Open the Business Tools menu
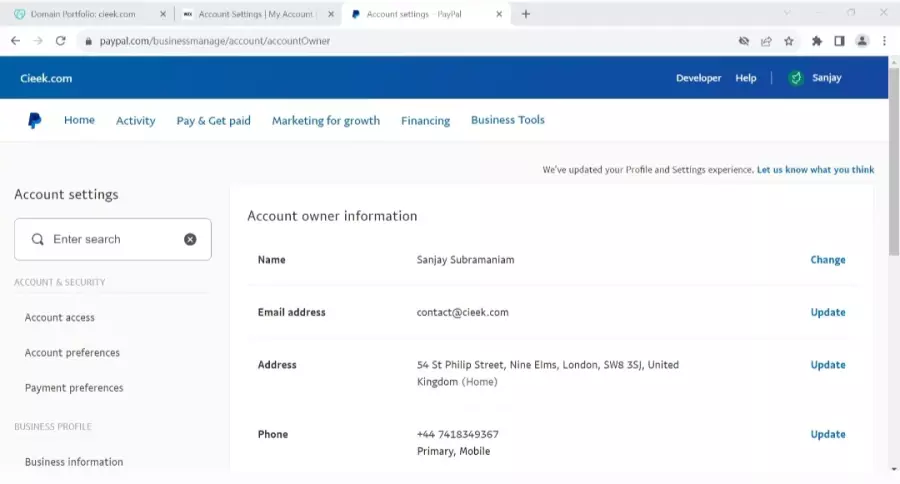Viewport: 900px width, 484px height. point(508,120)
